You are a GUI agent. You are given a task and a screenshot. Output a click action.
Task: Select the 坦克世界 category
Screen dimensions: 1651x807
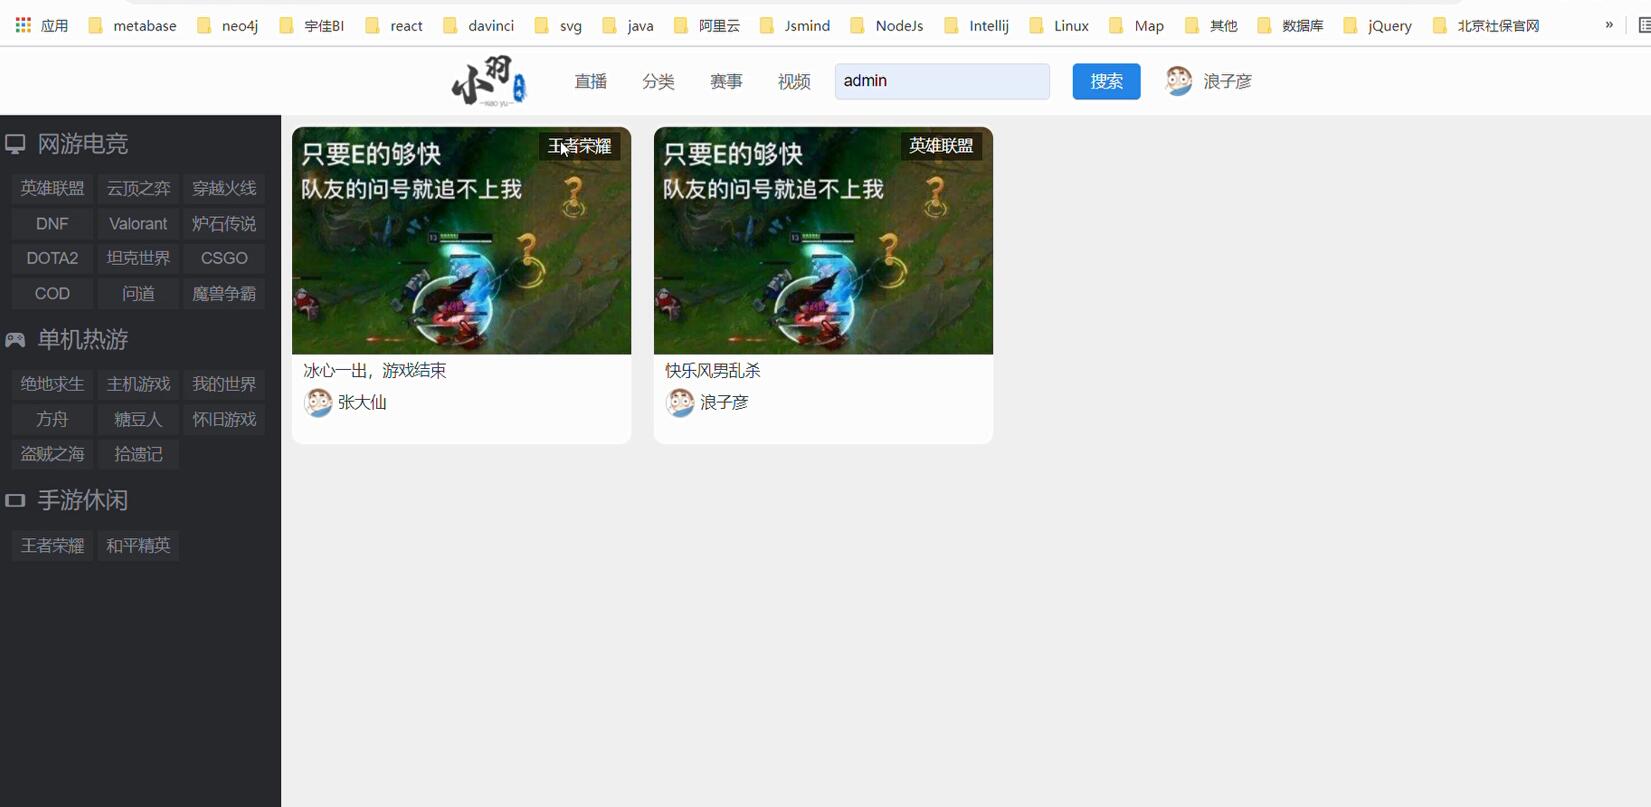[139, 258]
